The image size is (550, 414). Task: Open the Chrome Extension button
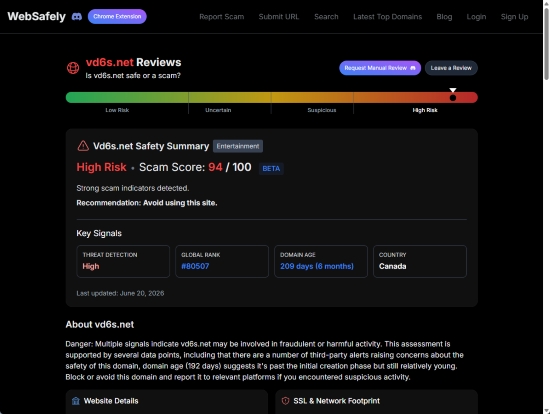[x=117, y=16]
